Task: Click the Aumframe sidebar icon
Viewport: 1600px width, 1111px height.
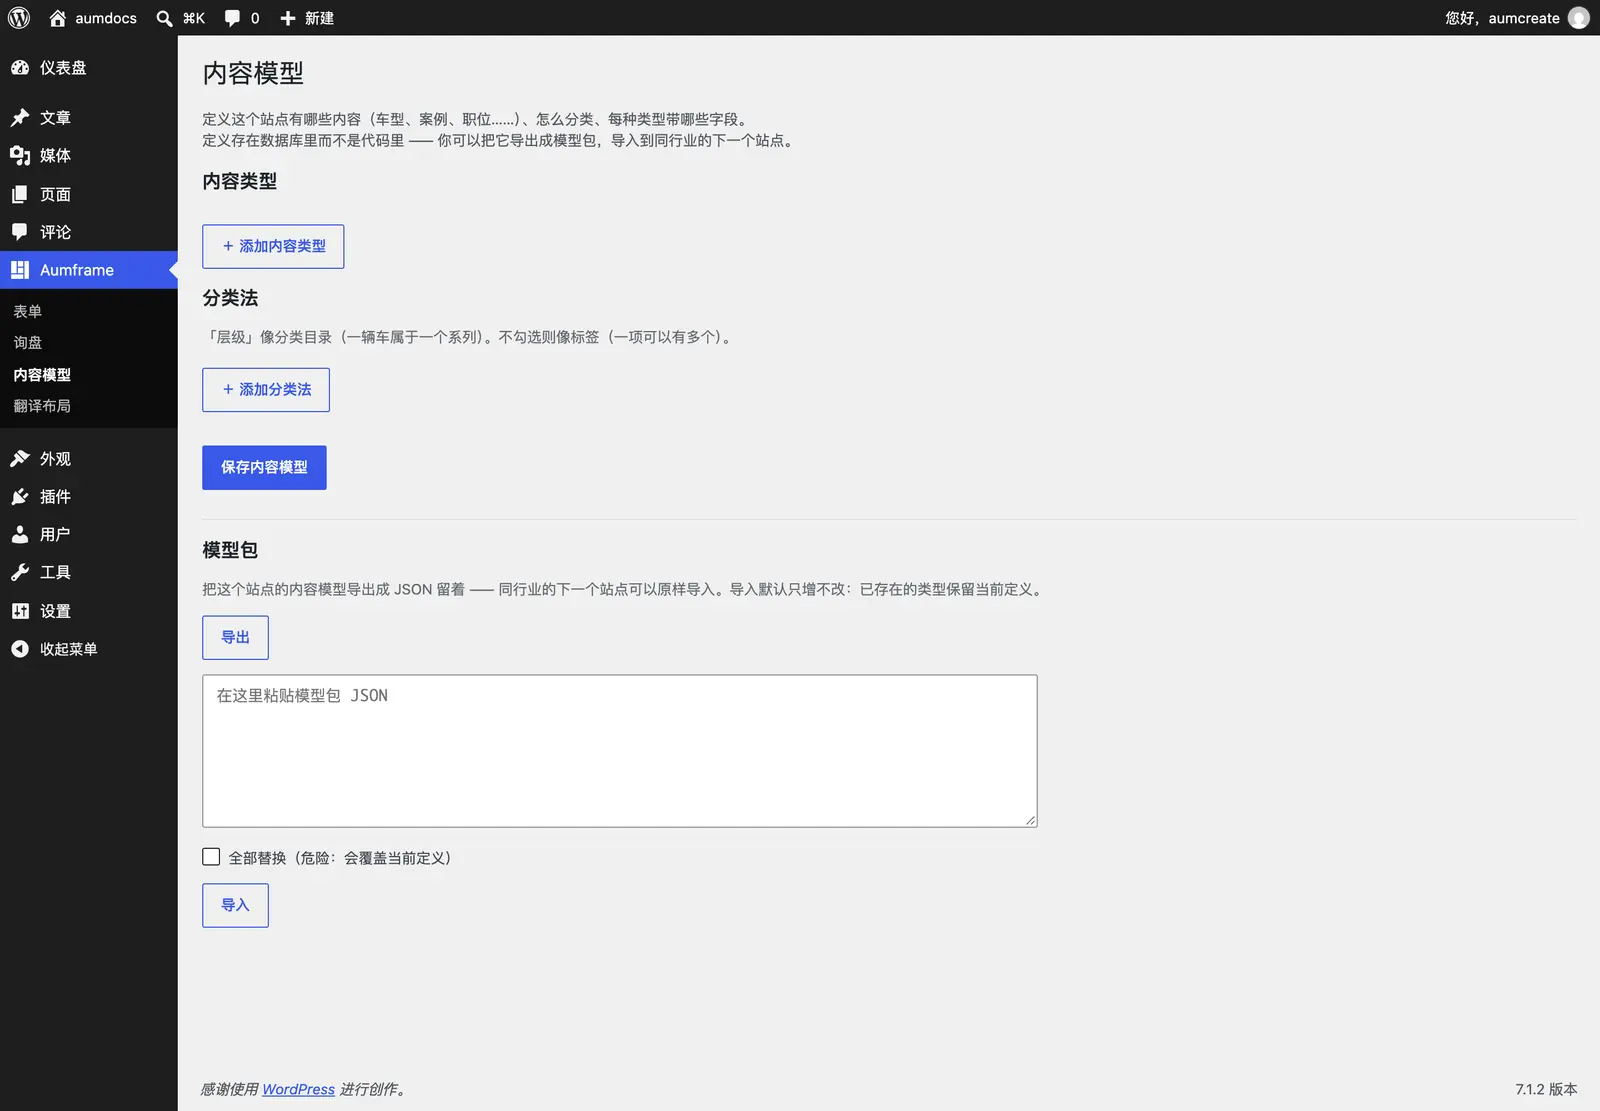Action: (20, 270)
